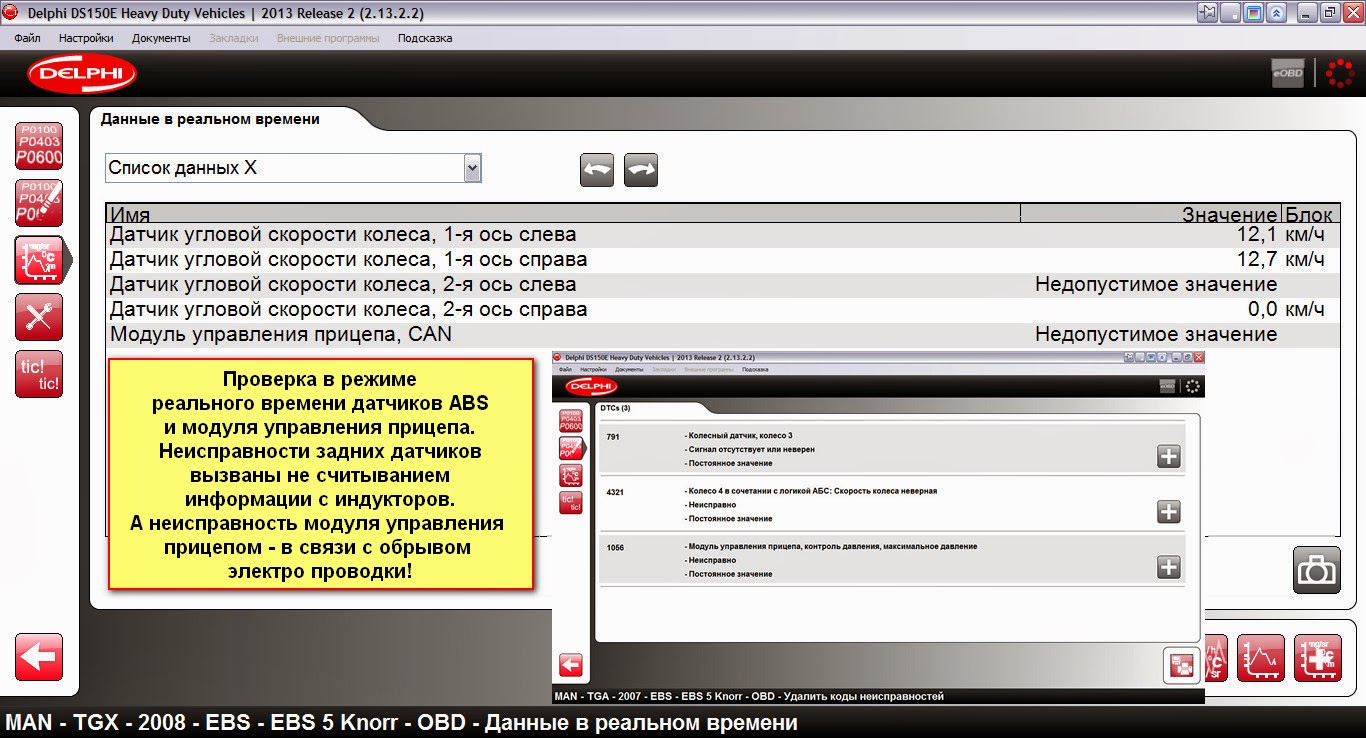Click the next data list arrow button
The height and width of the screenshot is (738, 1366).
point(641,170)
